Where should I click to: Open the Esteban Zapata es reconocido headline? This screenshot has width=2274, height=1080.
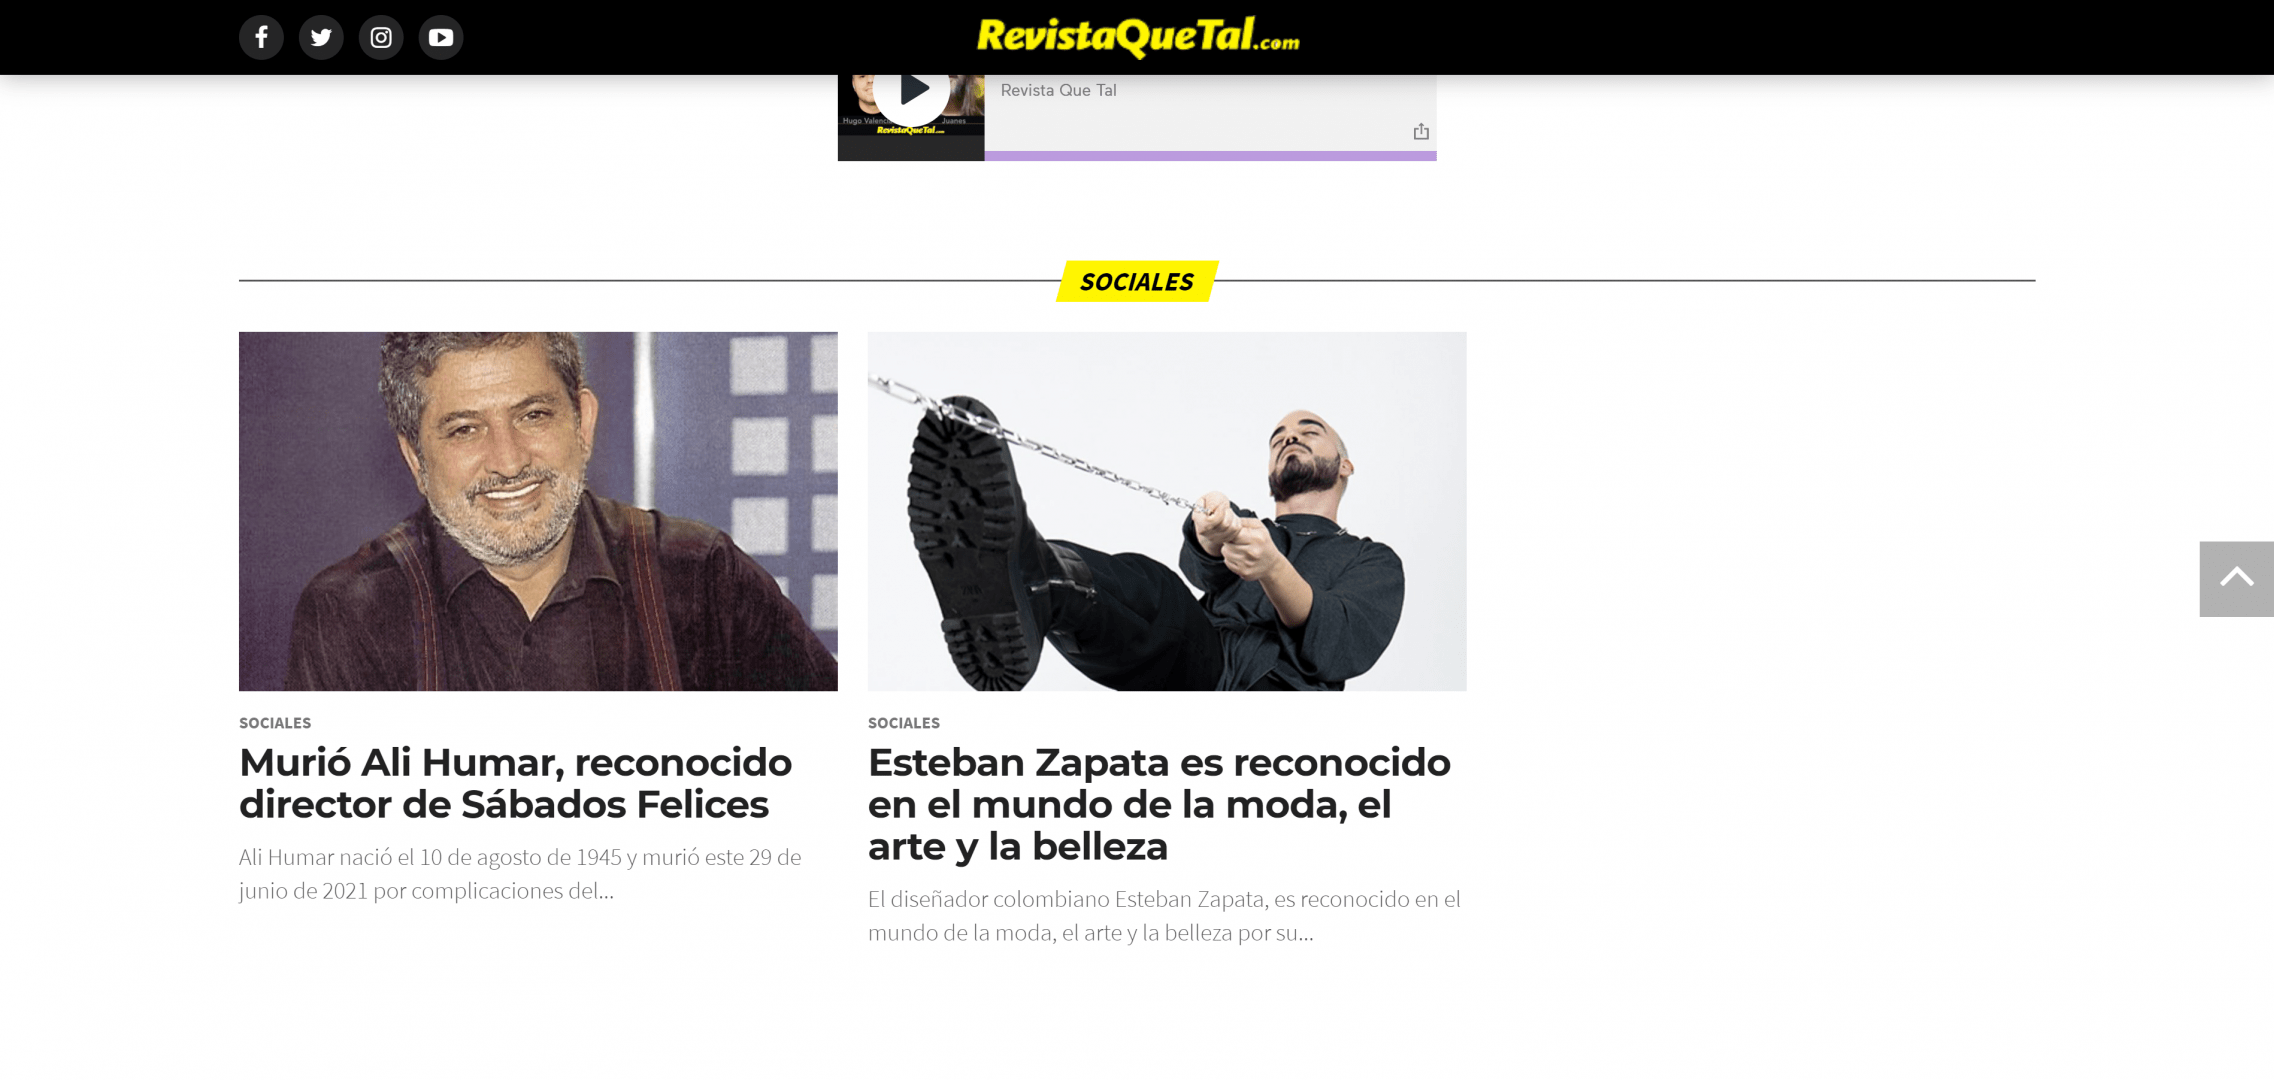1159,804
